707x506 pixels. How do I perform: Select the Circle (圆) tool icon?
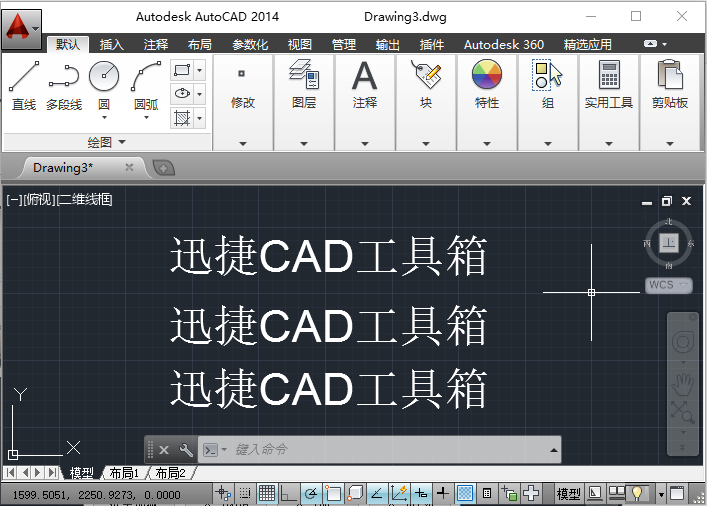click(x=104, y=76)
